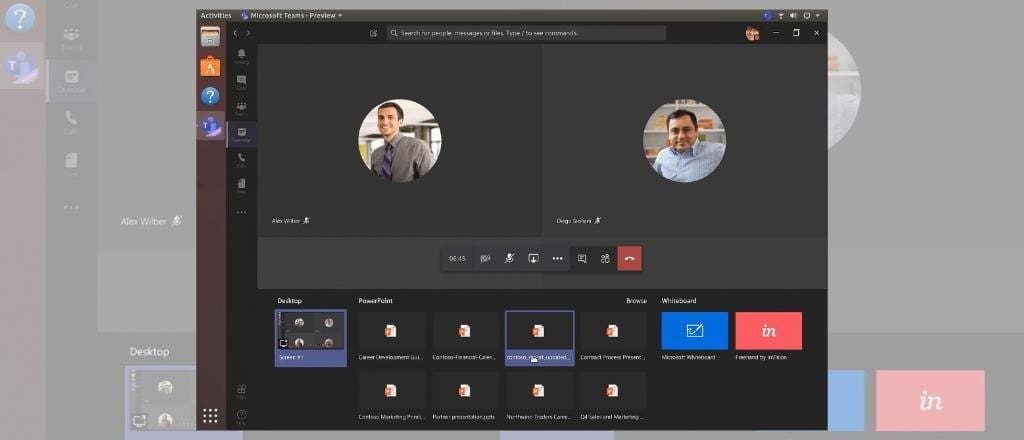Open Calendar in the Teams sidebar
Image resolution: width=1024 pixels, height=440 pixels.
242,134
